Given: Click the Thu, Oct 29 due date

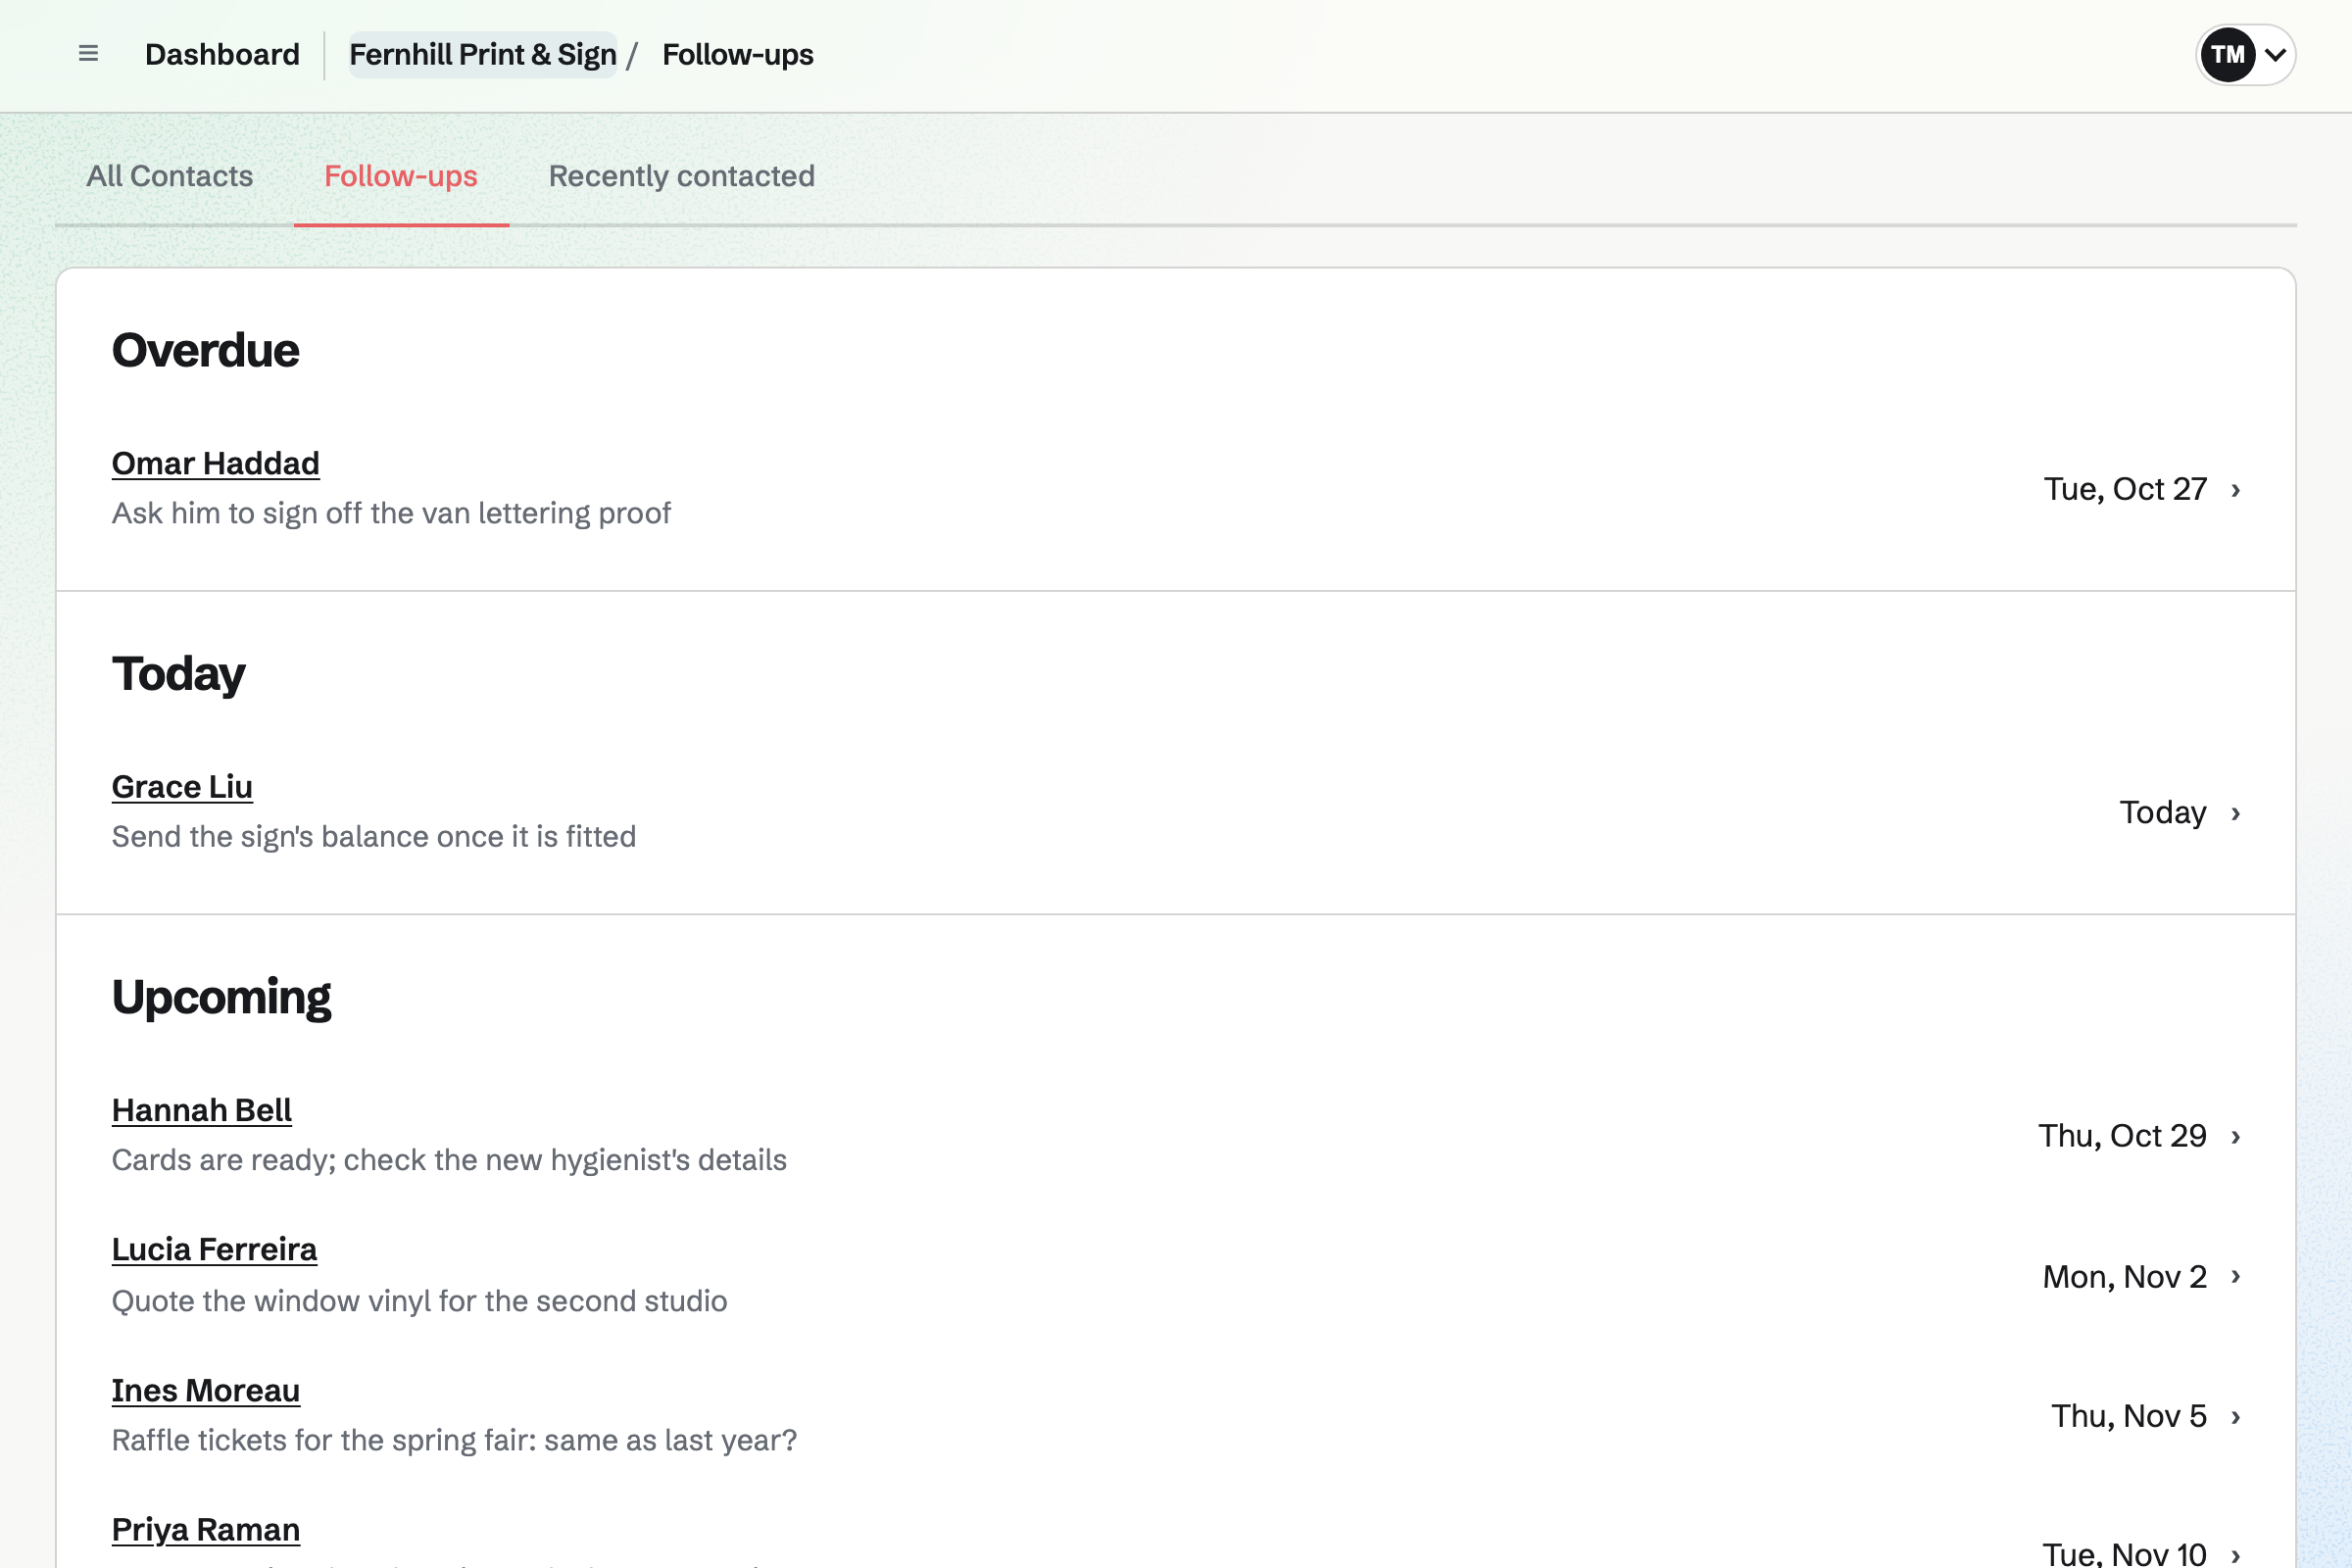Looking at the screenshot, I should coord(2122,1136).
